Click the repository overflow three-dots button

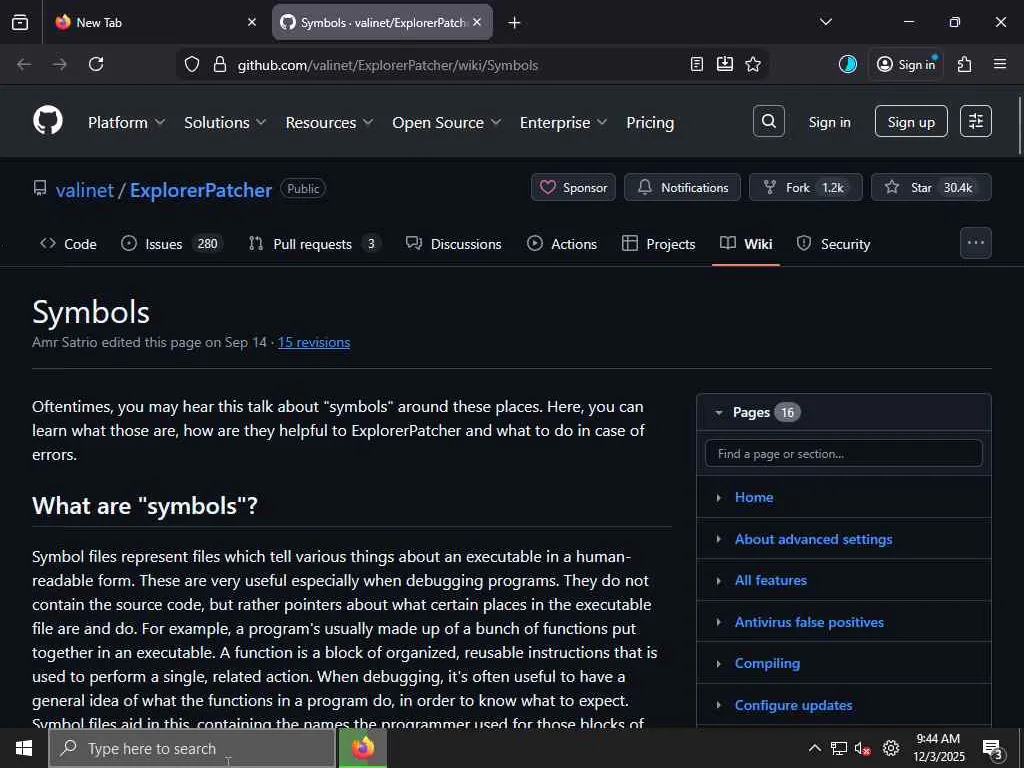tap(976, 243)
